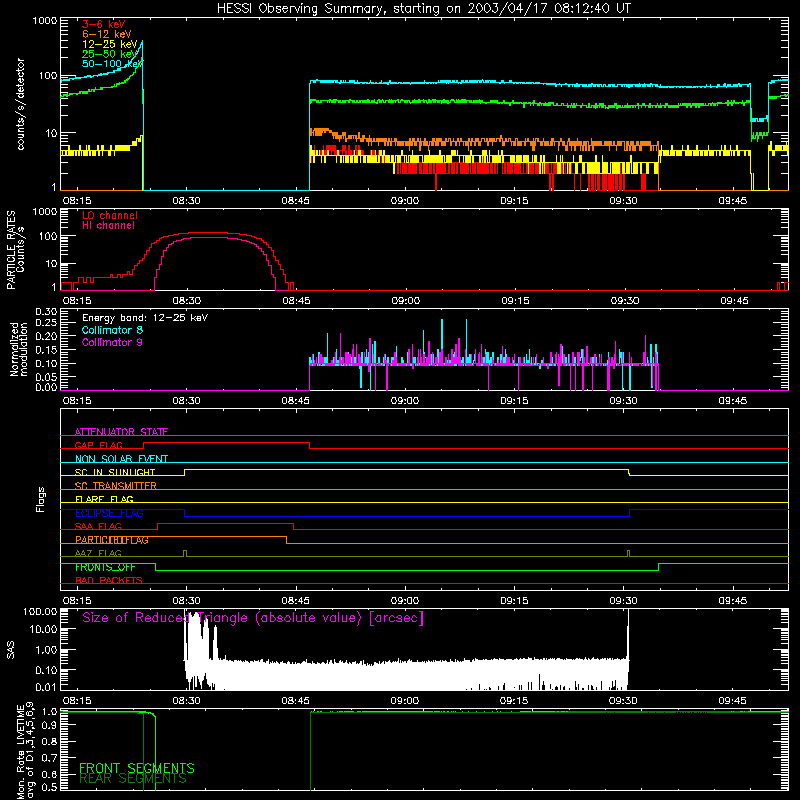The image size is (800, 800).
Task: Click the vertical Flags axis label
Action: (41, 499)
